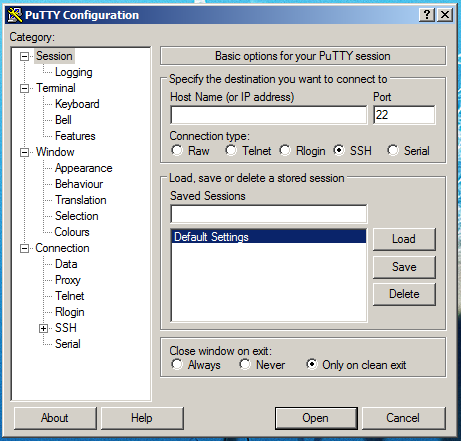The width and height of the screenshot is (461, 441).
Task: Click the Cancel button
Action: coord(403,418)
